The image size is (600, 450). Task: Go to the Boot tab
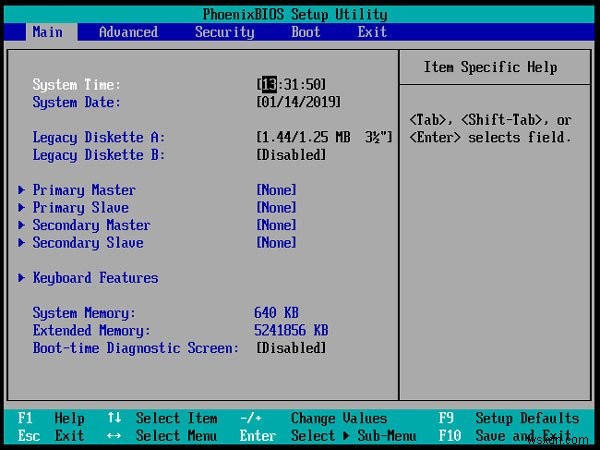[305, 32]
